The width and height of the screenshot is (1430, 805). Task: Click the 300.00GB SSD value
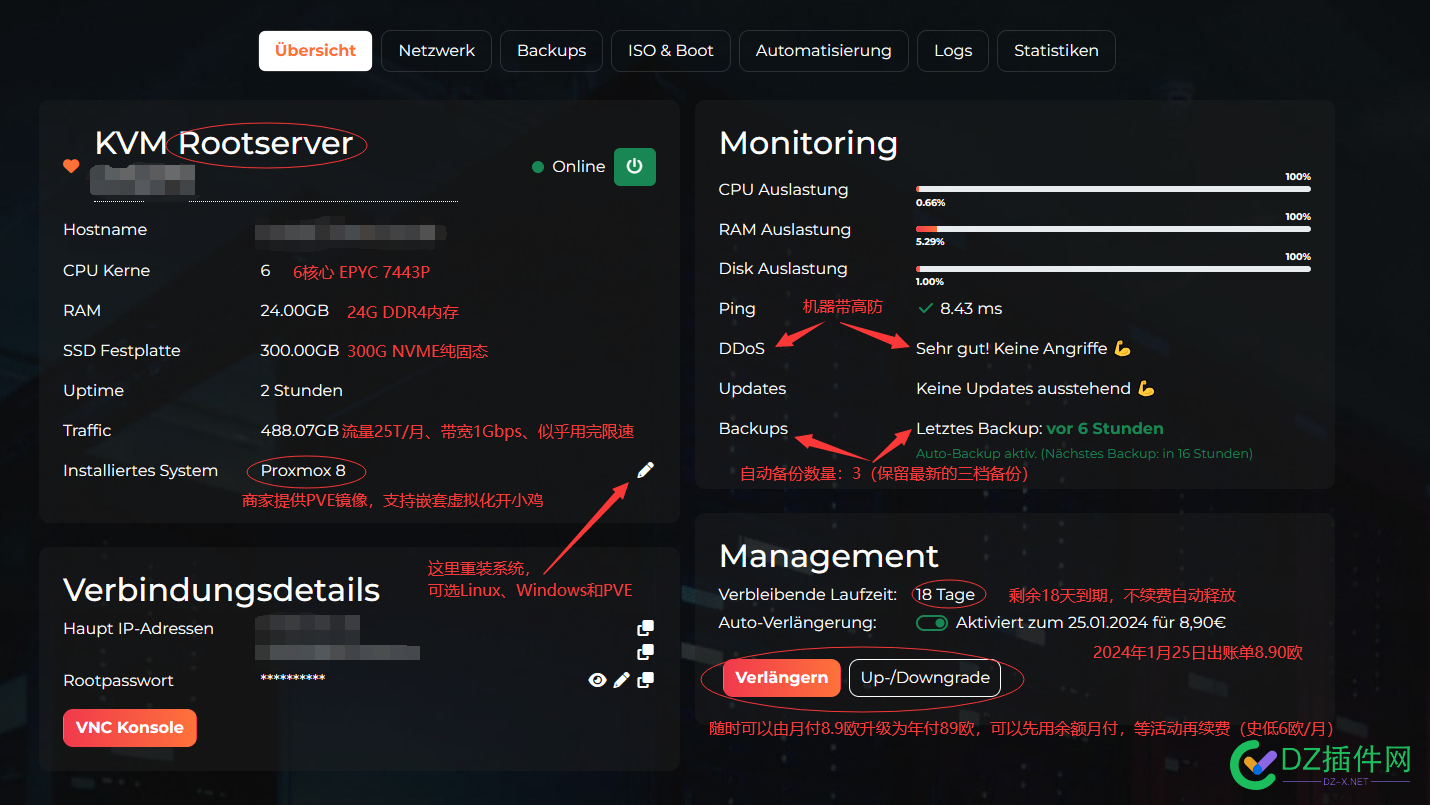[x=299, y=351]
